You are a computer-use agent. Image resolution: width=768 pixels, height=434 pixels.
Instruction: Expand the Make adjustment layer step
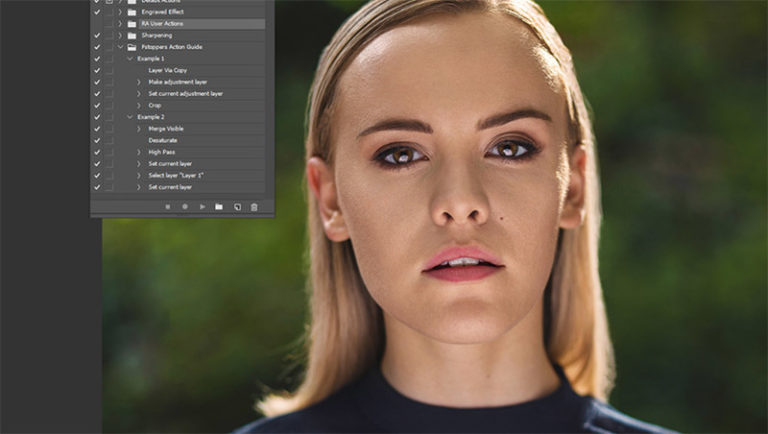(139, 82)
